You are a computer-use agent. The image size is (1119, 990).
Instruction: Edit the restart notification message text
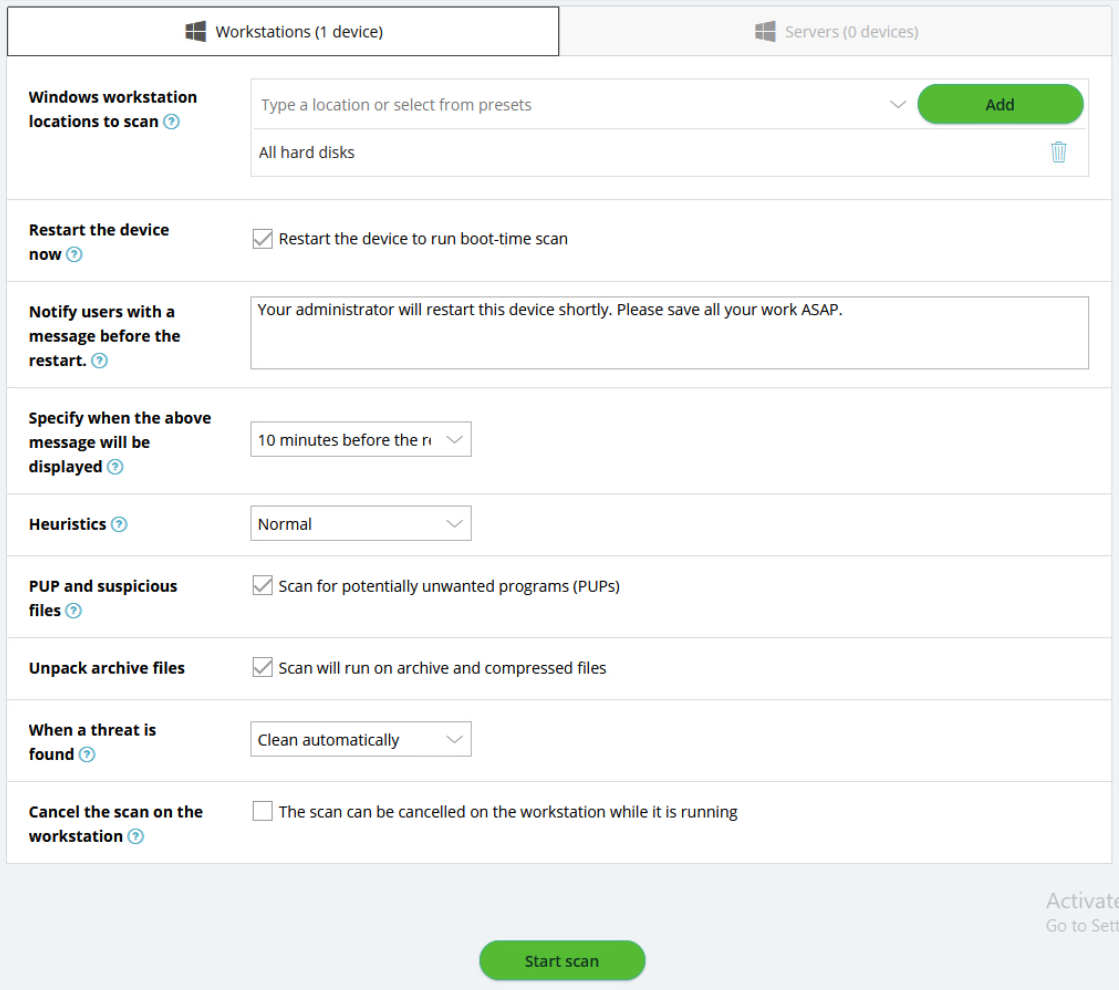tap(670, 333)
